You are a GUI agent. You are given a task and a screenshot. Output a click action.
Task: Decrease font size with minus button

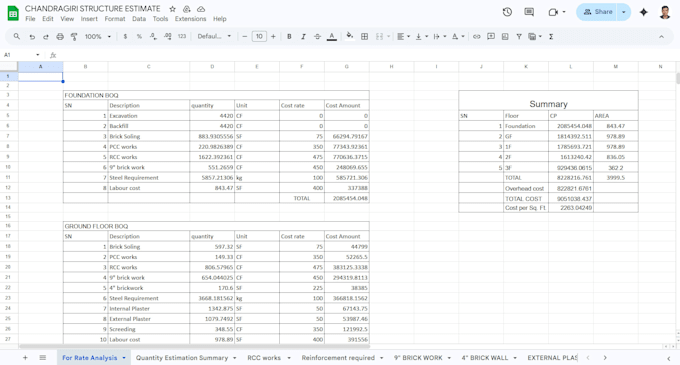pos(245,37)
